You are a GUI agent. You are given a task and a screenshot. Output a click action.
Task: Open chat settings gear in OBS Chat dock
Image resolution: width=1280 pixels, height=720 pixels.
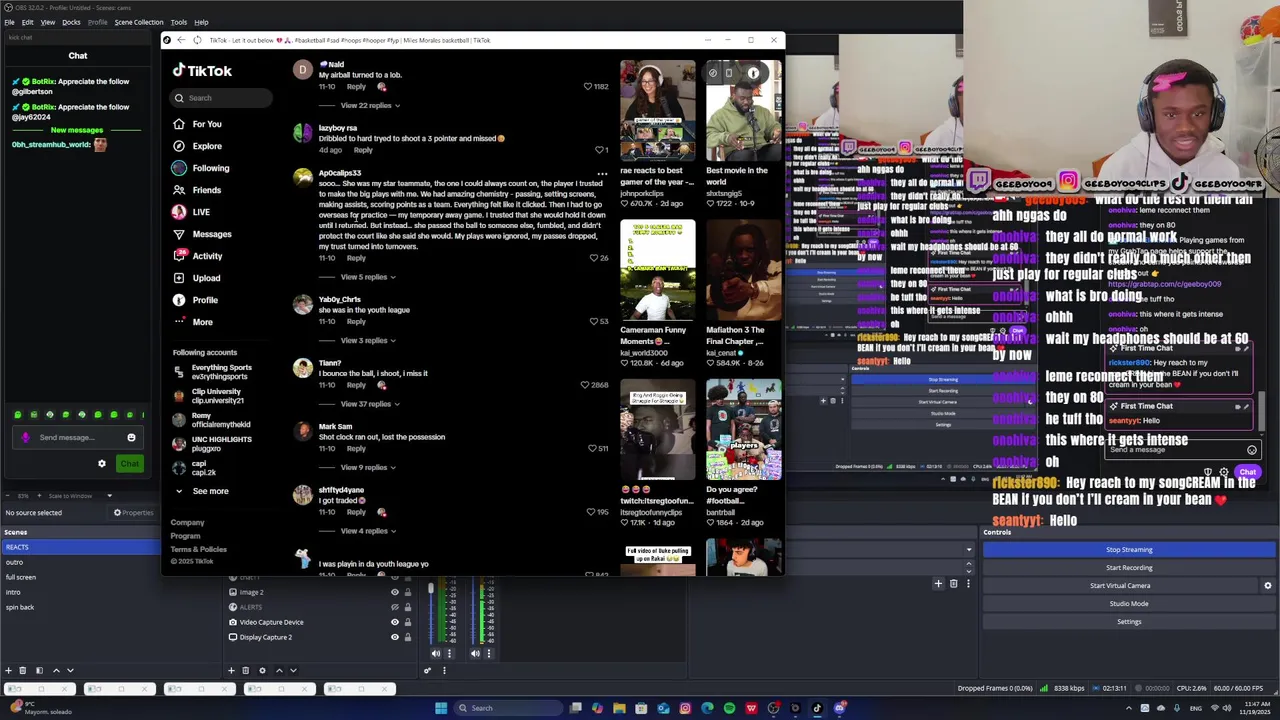pyautogui.click(x=101, y=464)
